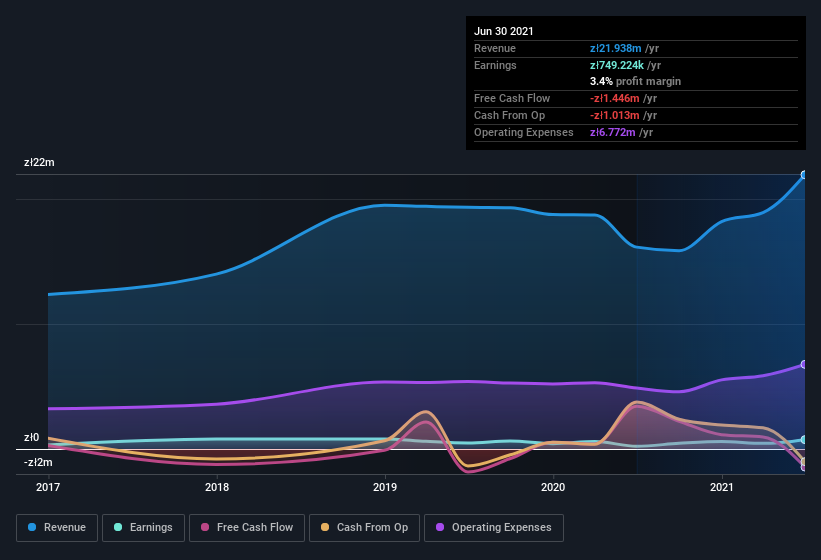This screenshot has height=560, width=821.
Task: Click the -zł2m y-axis label
Action: pos(38,463)
